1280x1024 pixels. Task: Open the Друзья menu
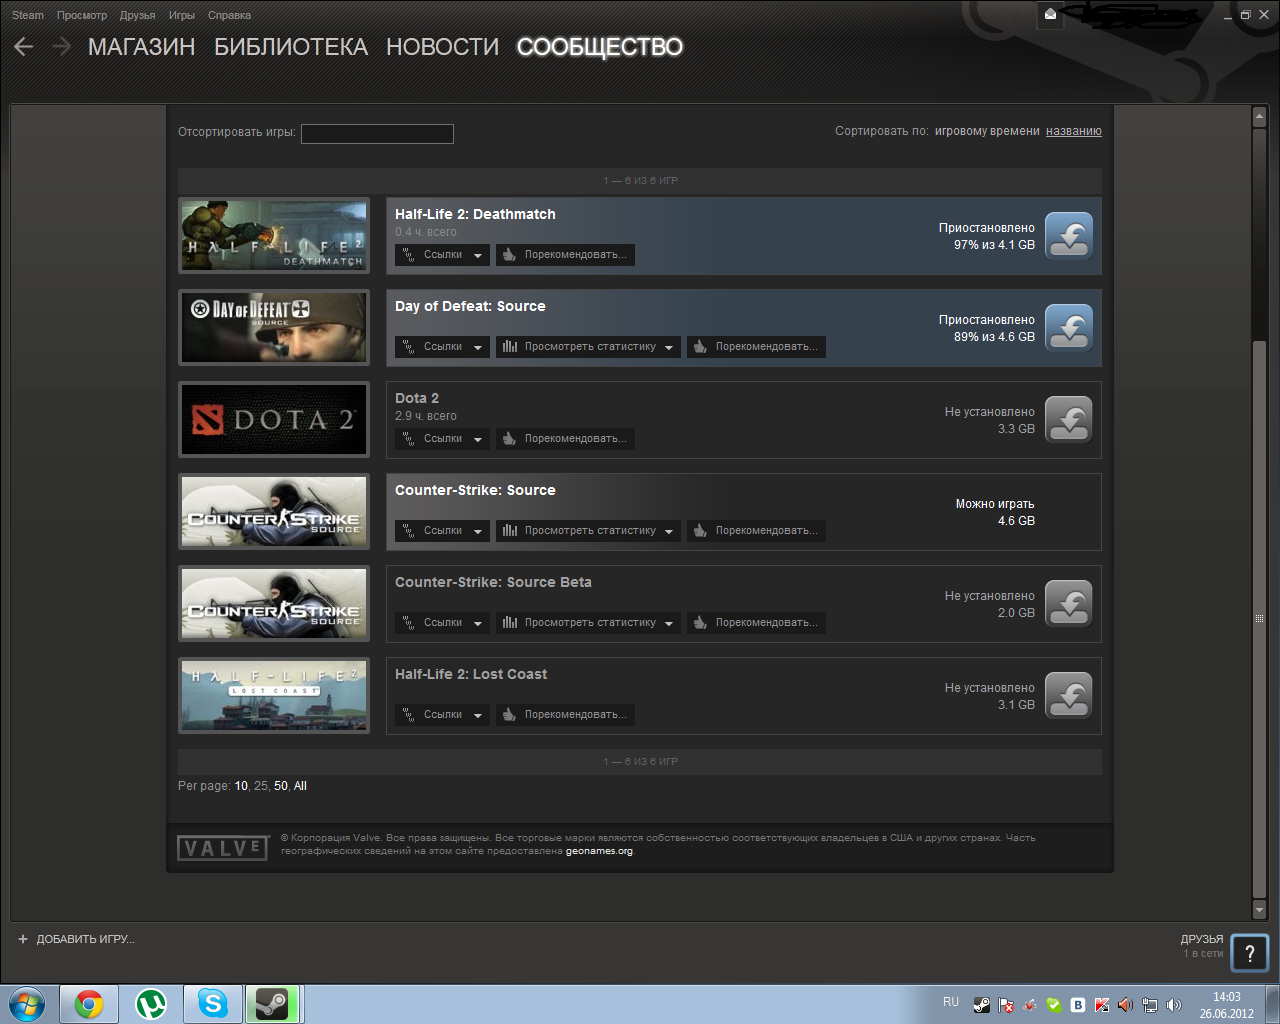tap(137, 15)
